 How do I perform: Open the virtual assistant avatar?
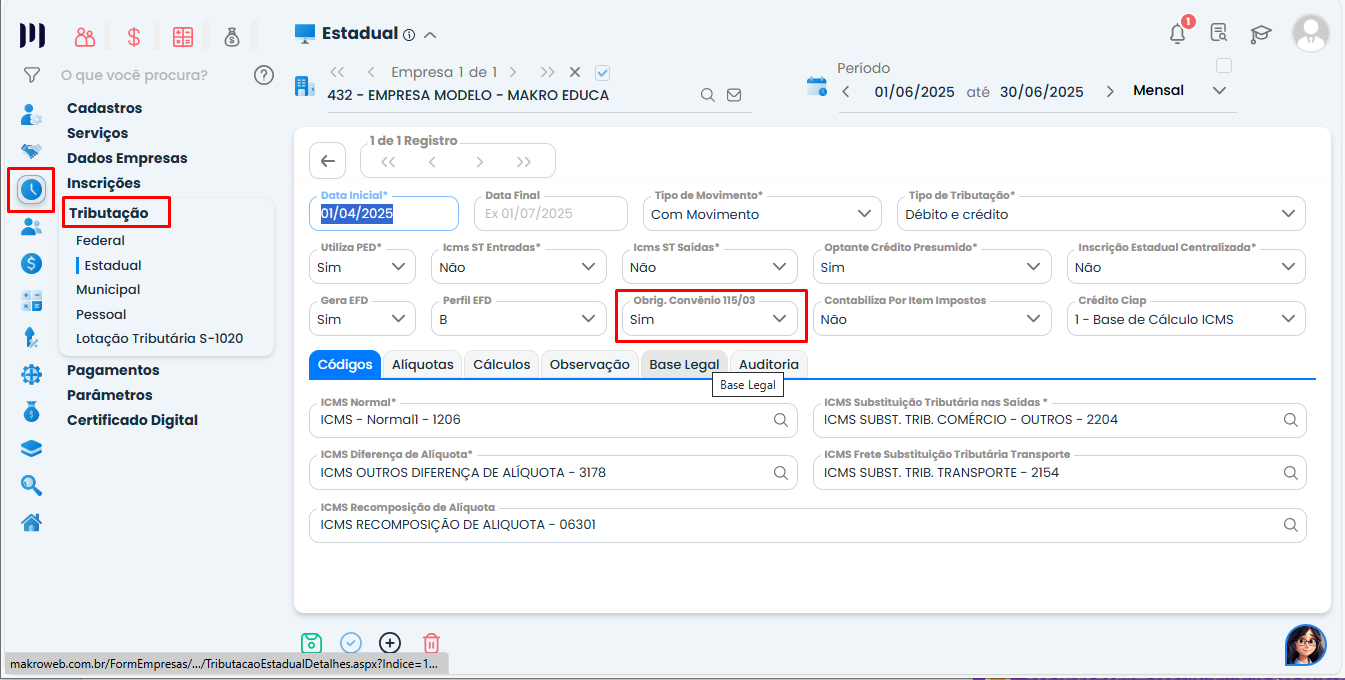[x=1305, y=645]
